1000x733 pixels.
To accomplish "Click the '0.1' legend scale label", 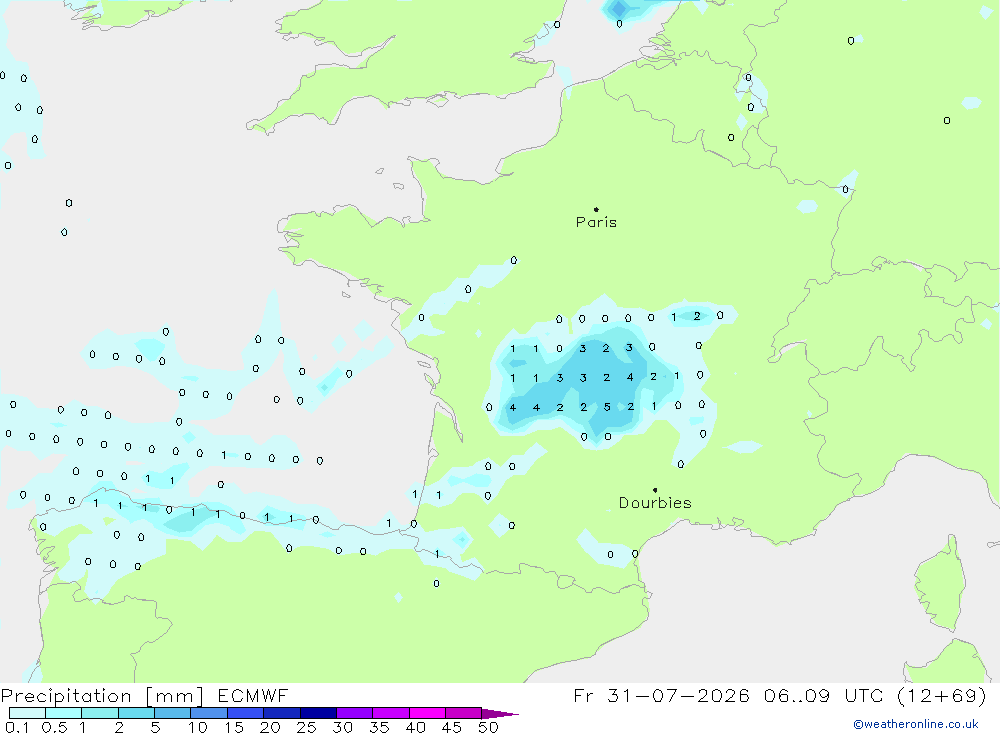I will point(17,727).
